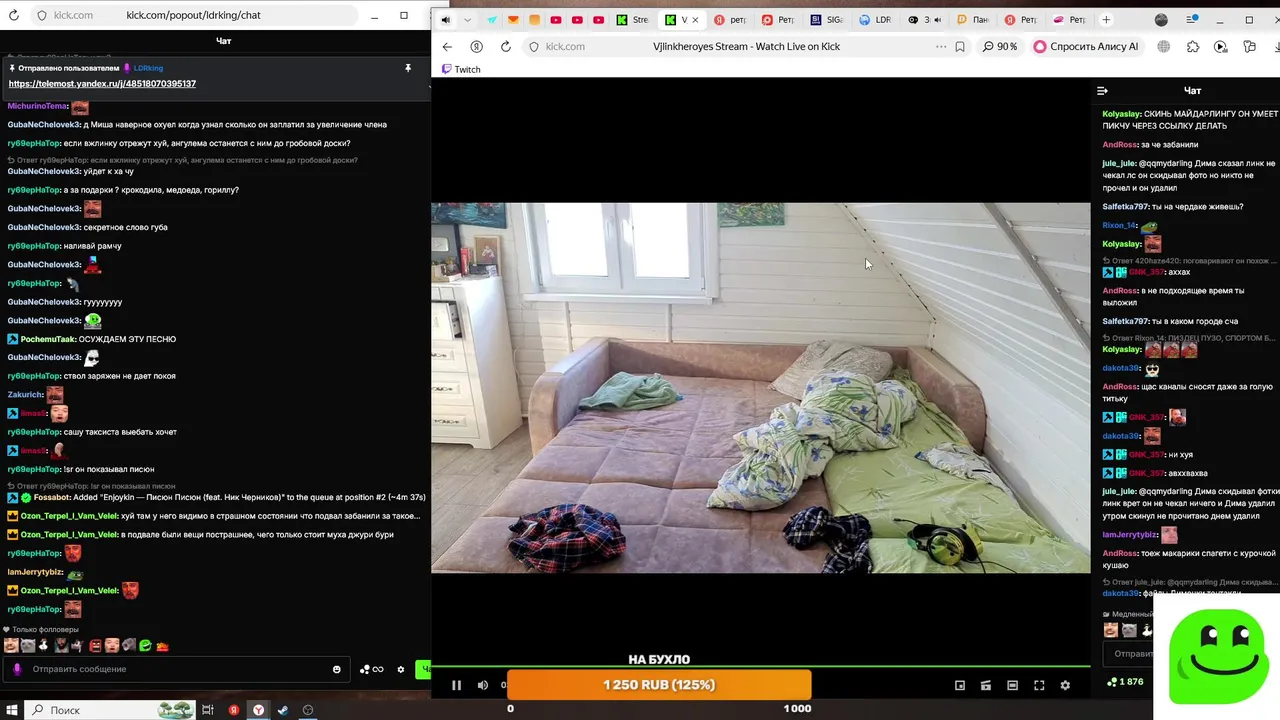Image resolution: width=1280 pixels, height=720 pixels.
Task: Click the Kolyasiay message about СКИНЬ МАЙДАРЛИНГУ
Action: [1190, 120]
